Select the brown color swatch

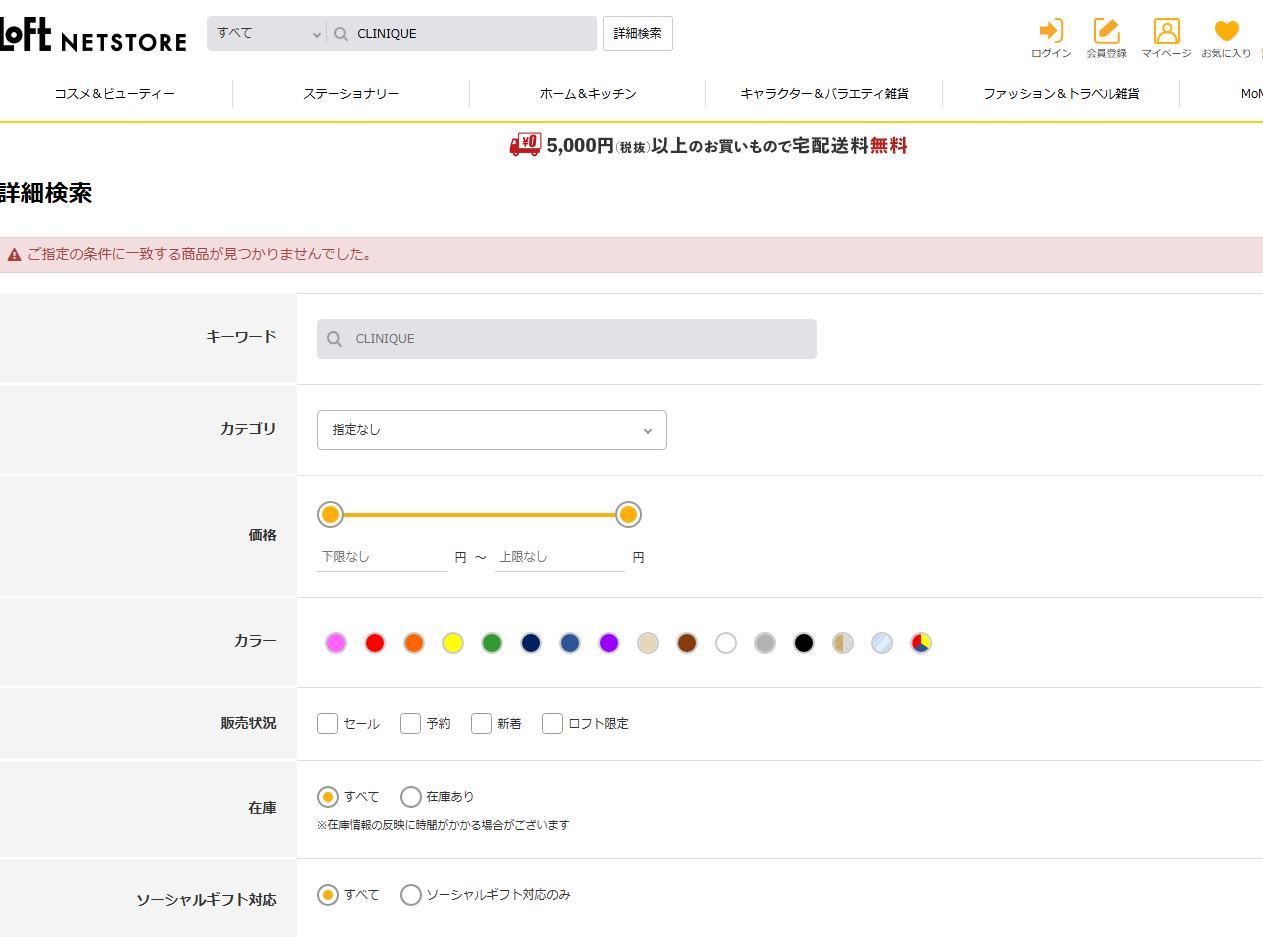click(x=687, y=643)
